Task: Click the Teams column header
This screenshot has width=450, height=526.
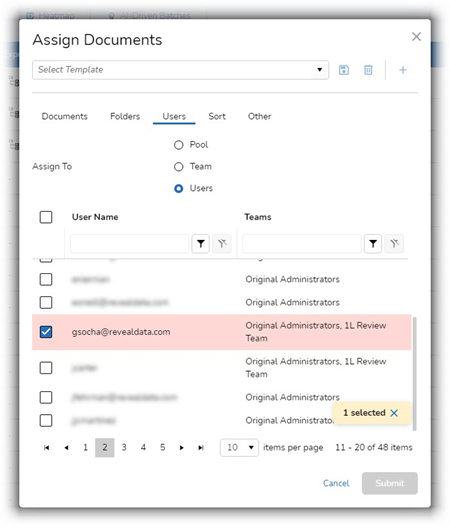Action: click(258, 217)
